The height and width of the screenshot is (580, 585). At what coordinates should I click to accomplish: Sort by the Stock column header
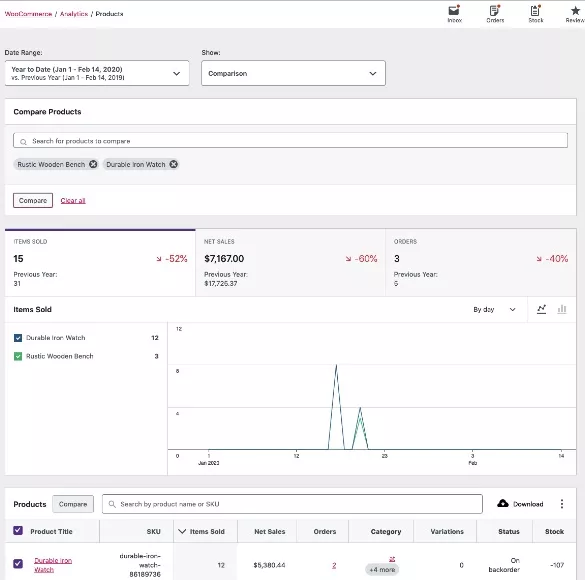(x=554, y=531)
